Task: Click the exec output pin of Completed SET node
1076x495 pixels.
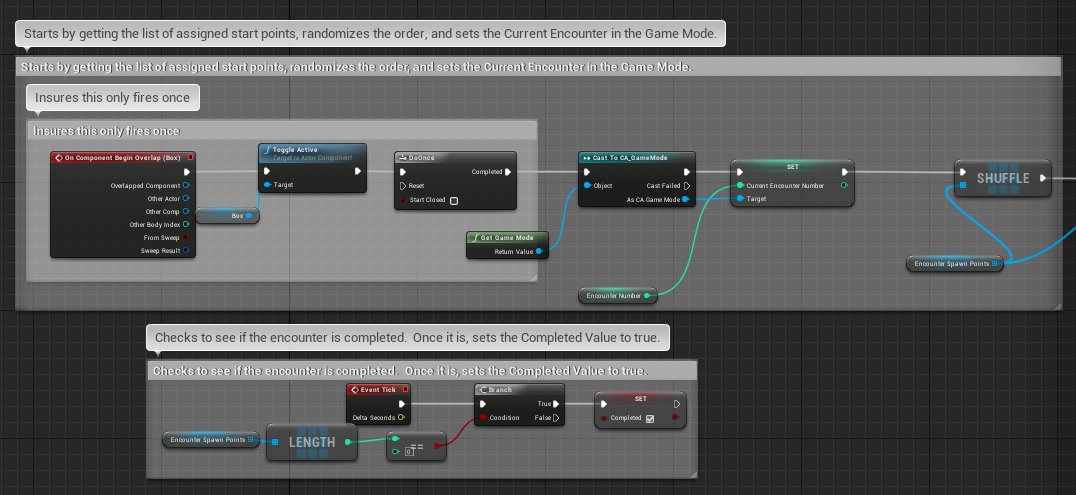Action: coord(677,404)
